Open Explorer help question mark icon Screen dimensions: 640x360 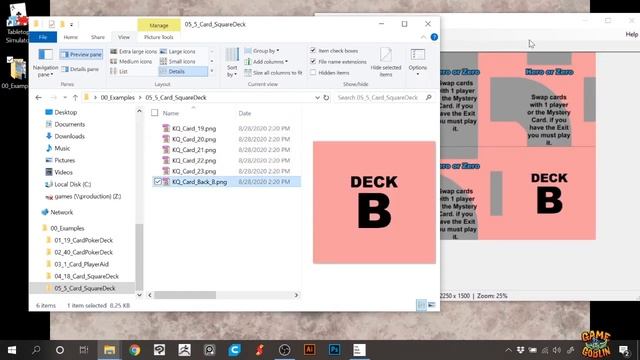(x=434, y=37)
